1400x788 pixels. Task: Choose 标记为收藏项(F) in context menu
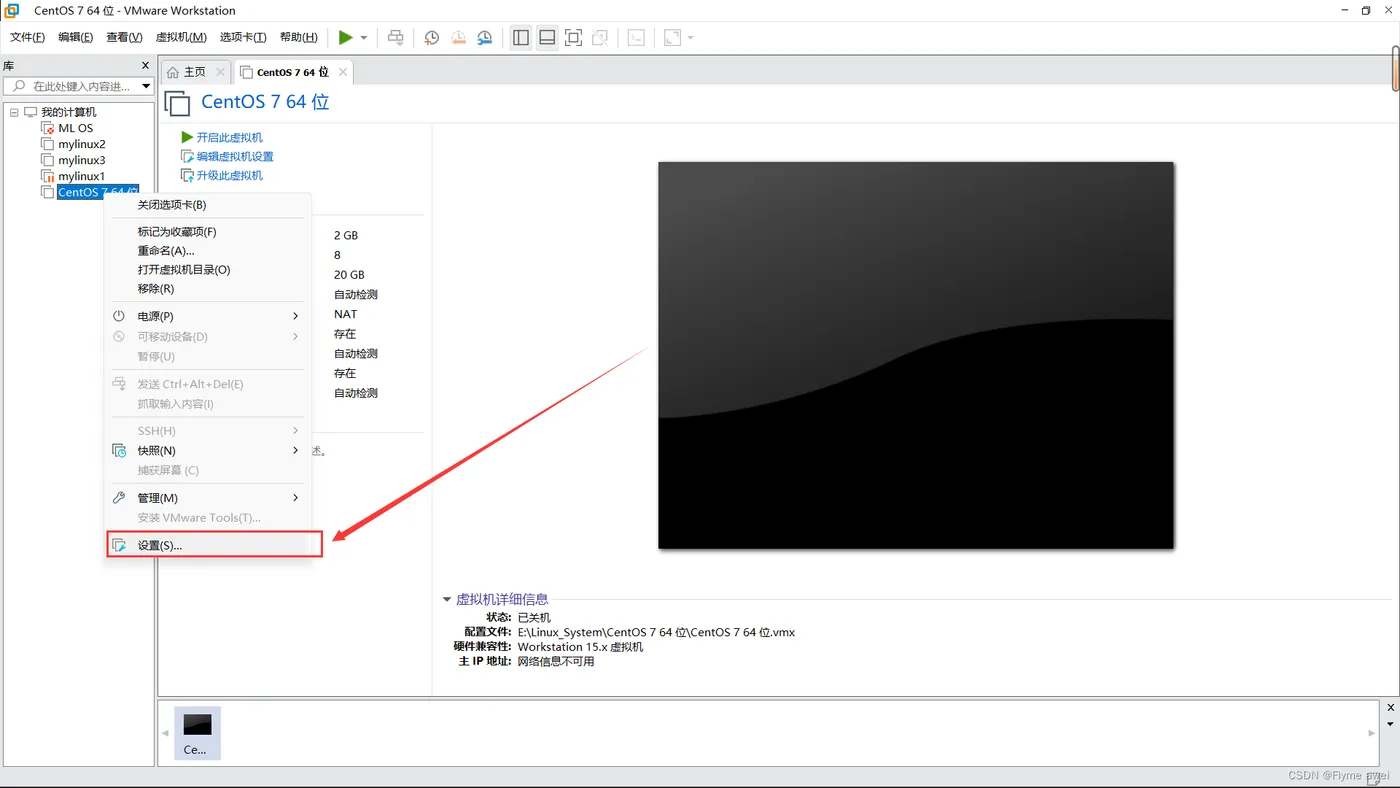click(208, 232)
